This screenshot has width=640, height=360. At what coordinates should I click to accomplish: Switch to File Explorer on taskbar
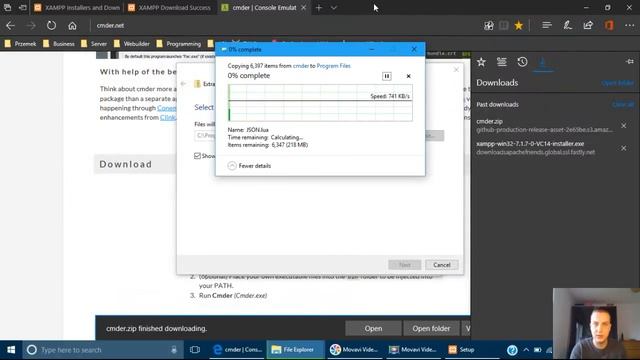tap(296, 350)
